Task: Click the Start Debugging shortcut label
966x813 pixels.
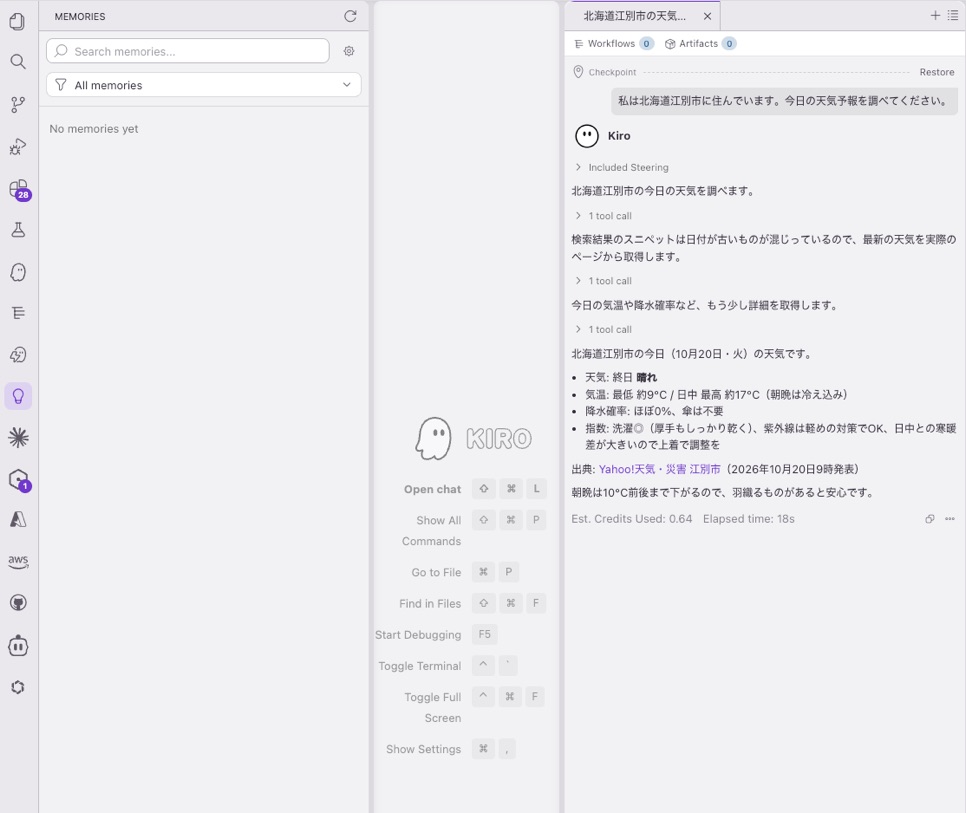Action: click(x=418, y=635)
